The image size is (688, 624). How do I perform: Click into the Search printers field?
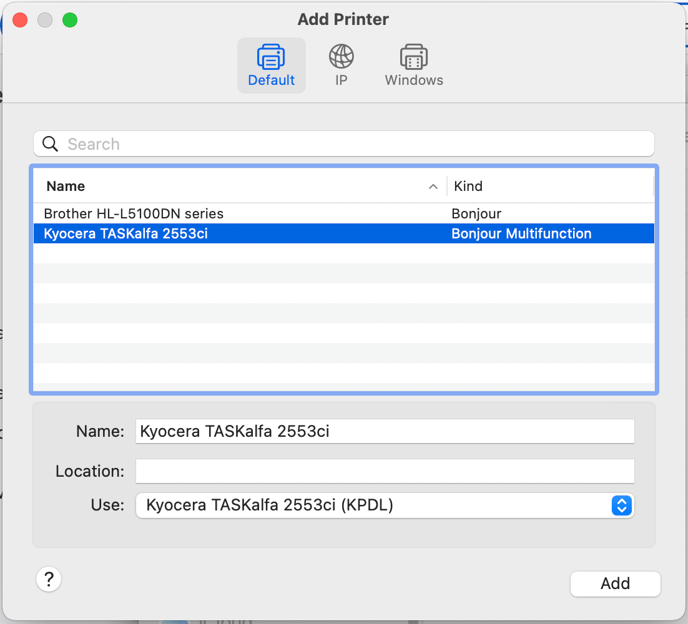coord(344,143)
